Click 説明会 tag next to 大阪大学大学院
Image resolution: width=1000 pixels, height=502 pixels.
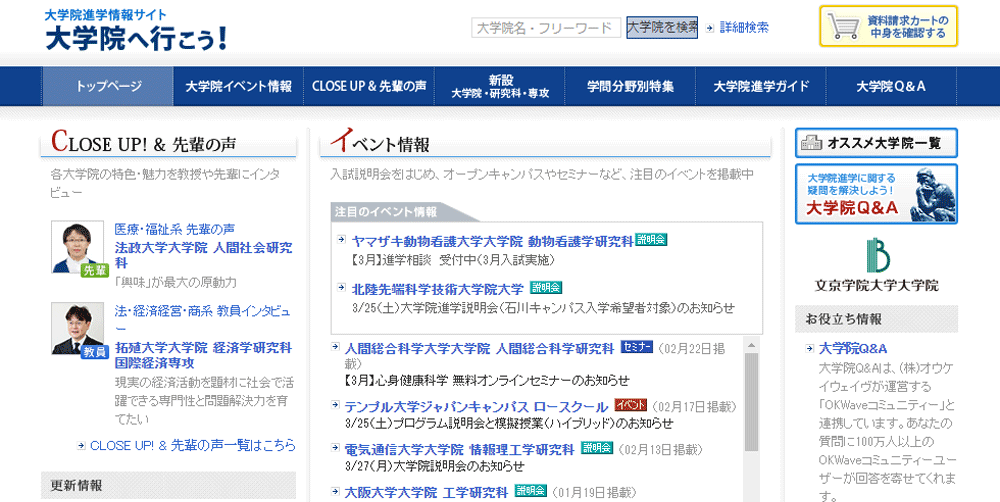[531, 491]
